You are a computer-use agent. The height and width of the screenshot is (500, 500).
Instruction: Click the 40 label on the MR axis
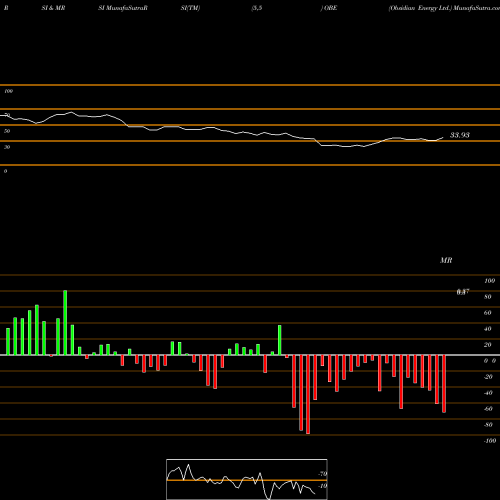pyautogui.click(x=488, y=329)
